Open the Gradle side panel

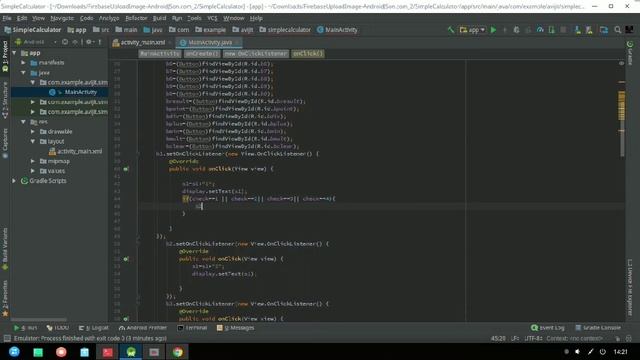(x=630, y=53)
